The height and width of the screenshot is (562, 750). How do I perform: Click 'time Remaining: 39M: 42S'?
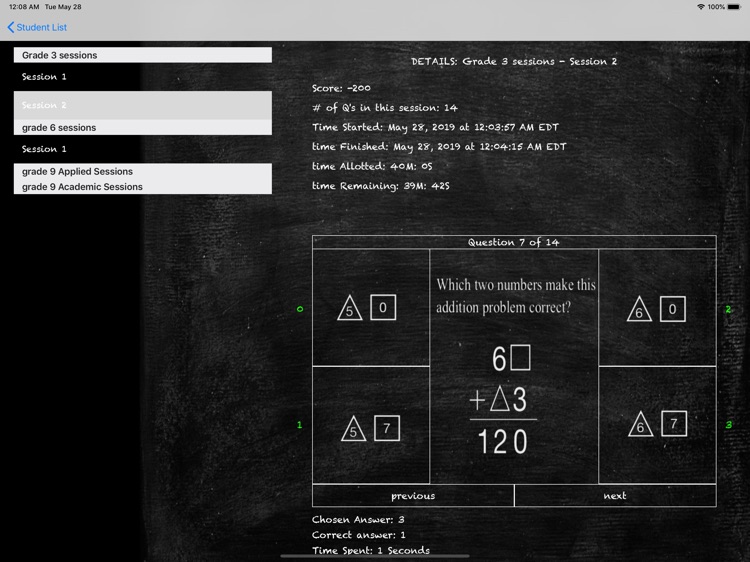[x=381, y=186]
